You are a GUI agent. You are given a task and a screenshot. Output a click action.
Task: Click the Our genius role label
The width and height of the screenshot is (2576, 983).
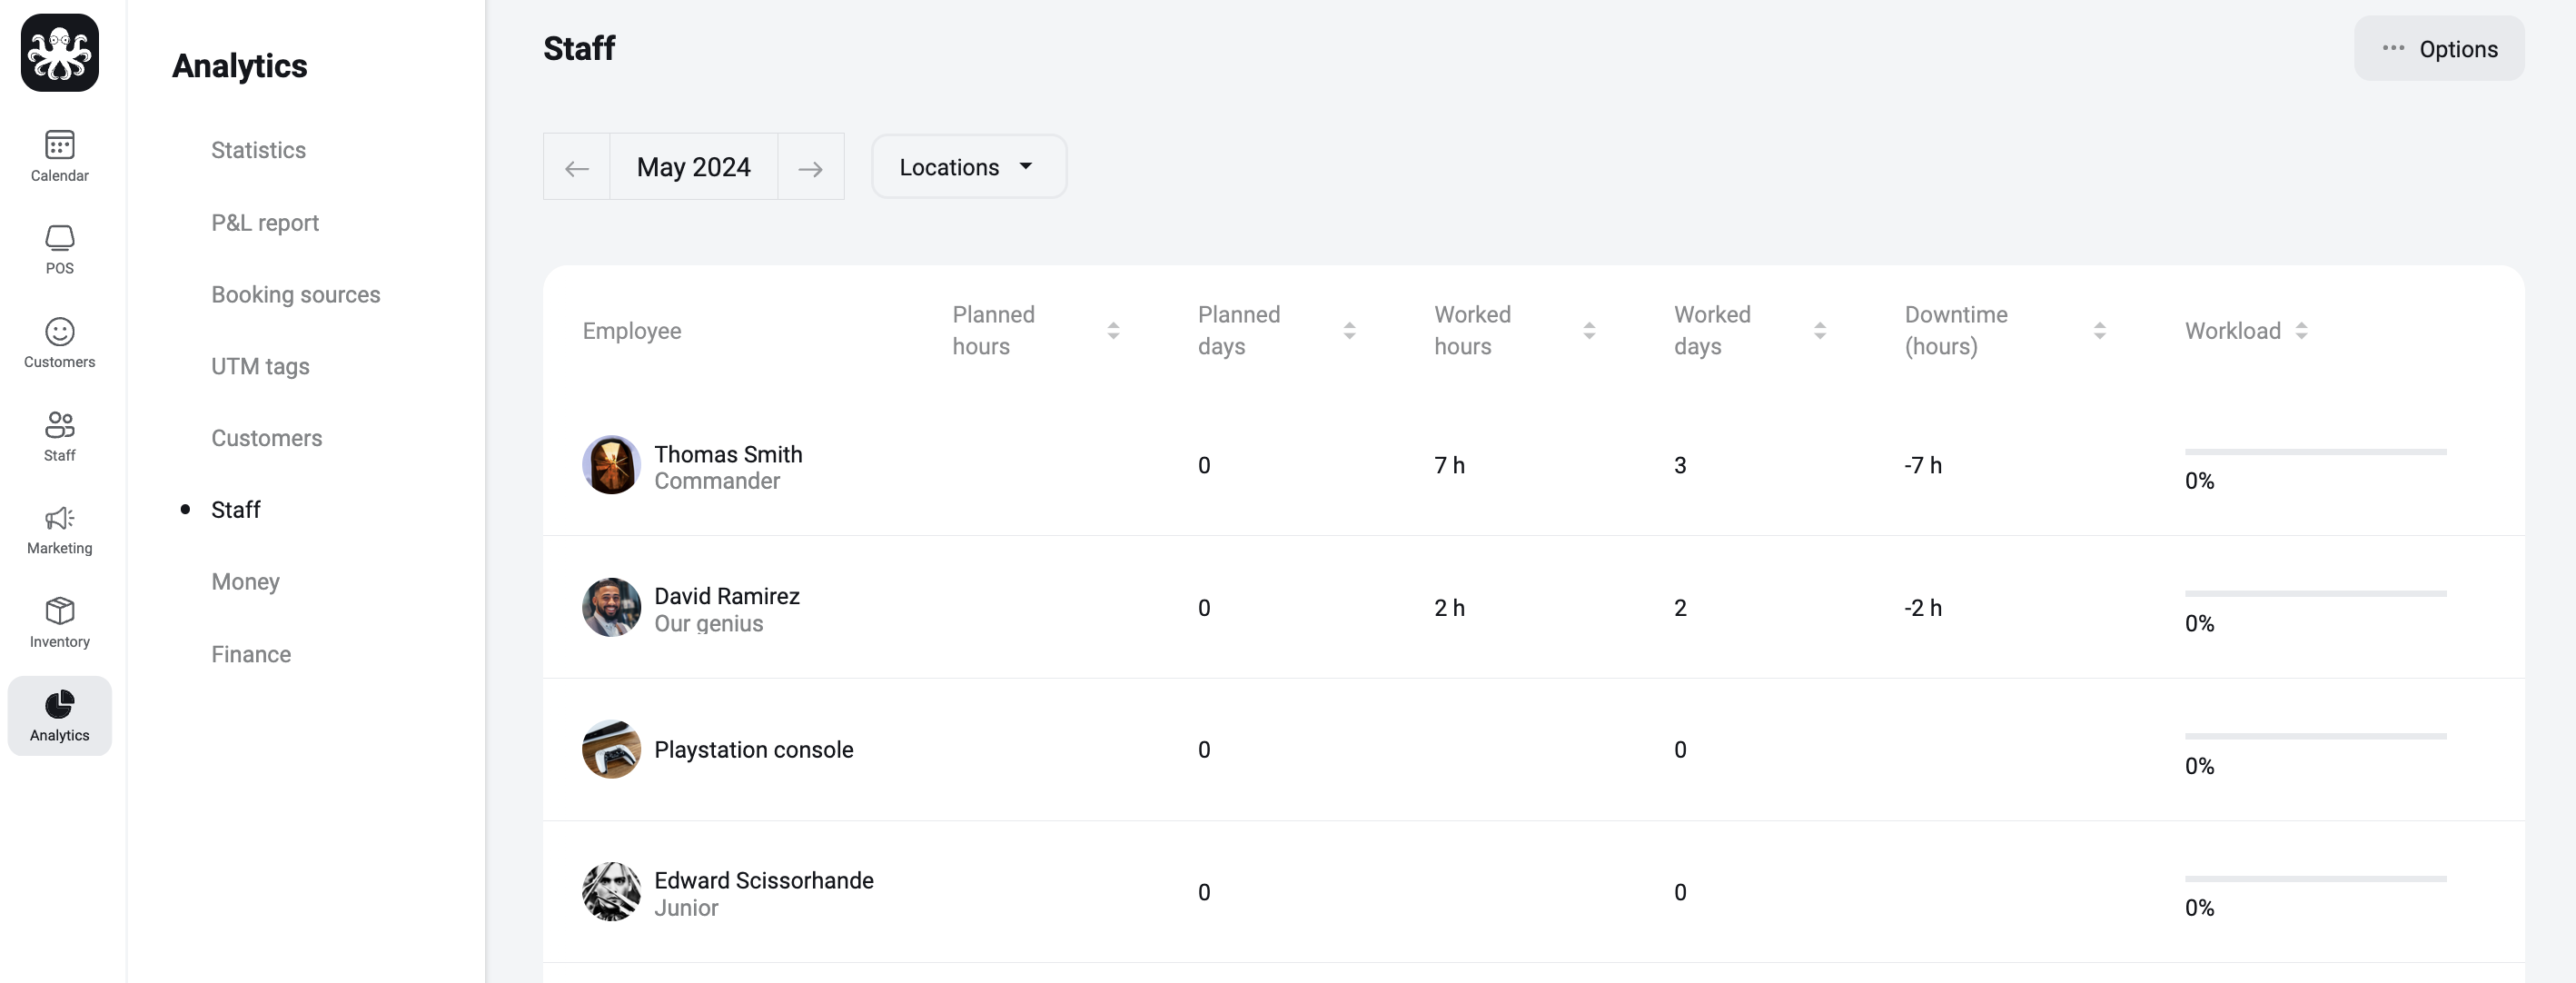(x=709, y=623)
